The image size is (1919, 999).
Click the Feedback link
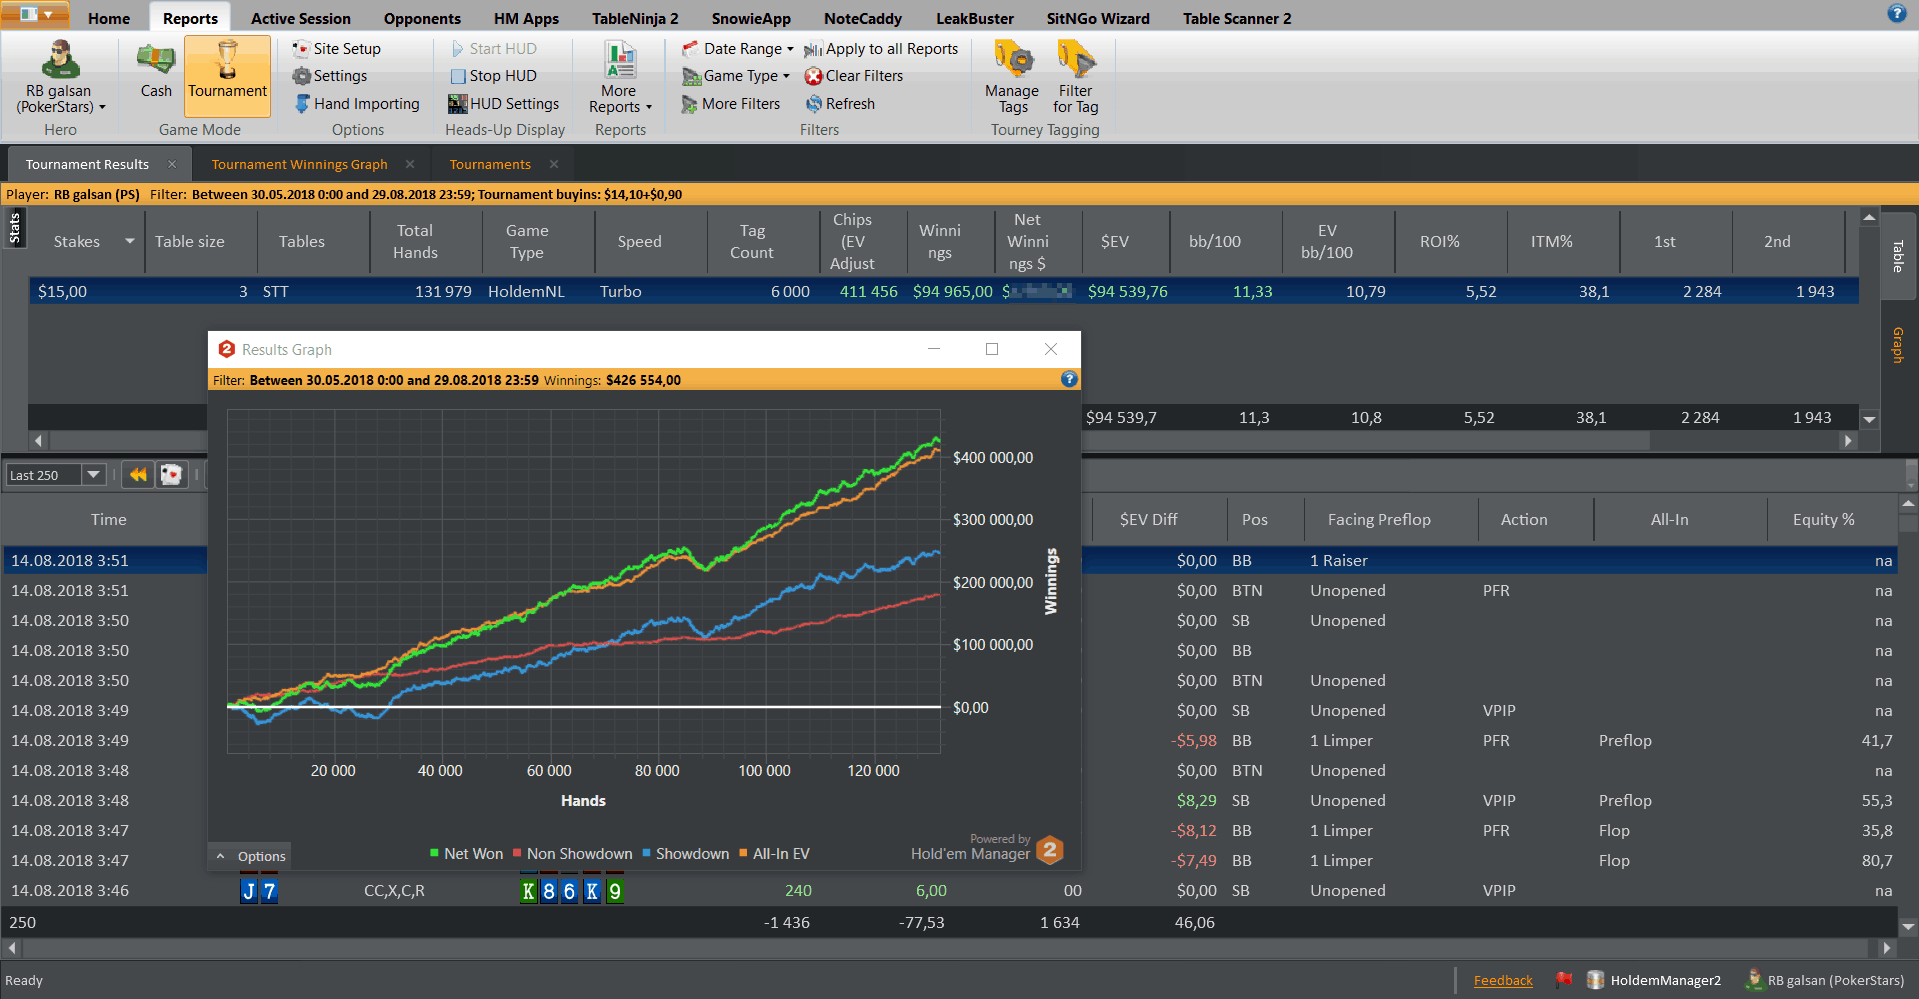[1502, 981]
